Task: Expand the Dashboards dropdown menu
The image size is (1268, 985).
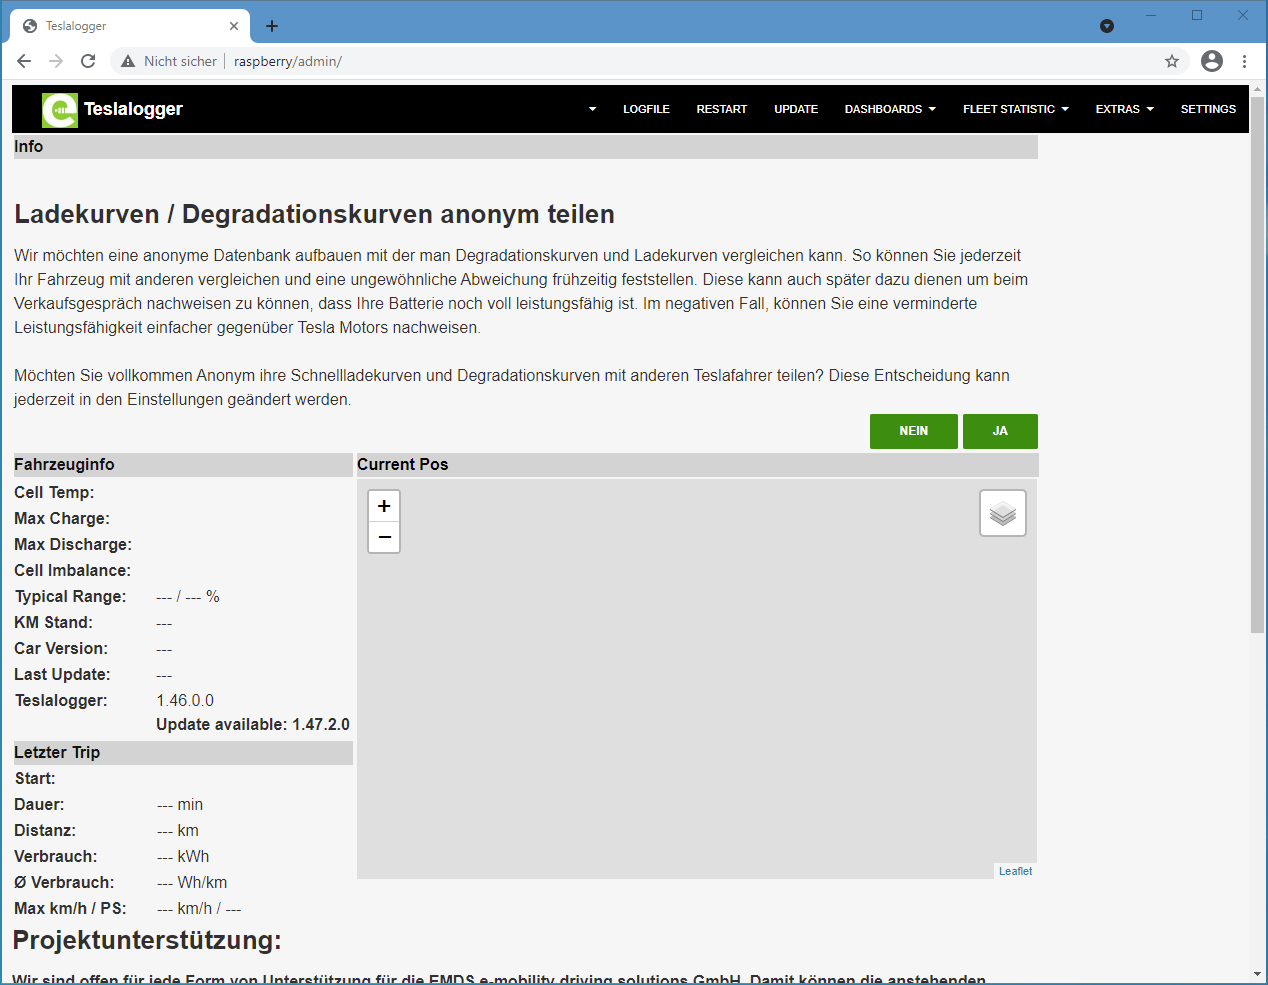Action: coord(889,109)
